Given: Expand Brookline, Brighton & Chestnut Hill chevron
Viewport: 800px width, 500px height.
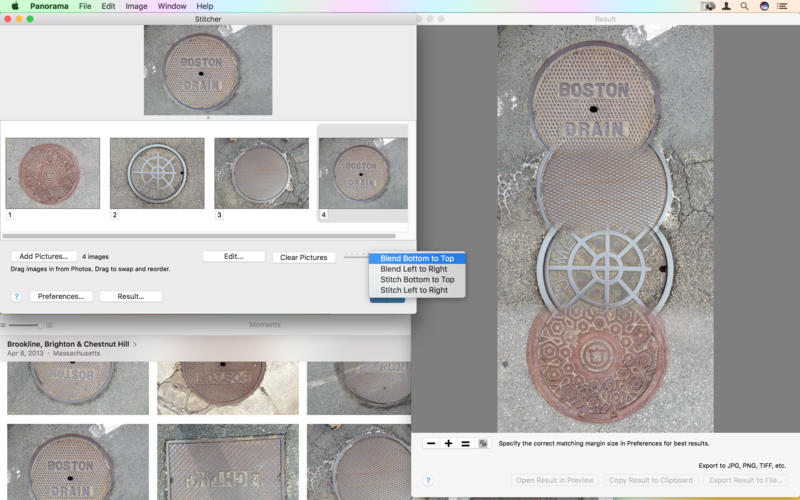Looking at the screenshot, I should (x=135, y=344).
